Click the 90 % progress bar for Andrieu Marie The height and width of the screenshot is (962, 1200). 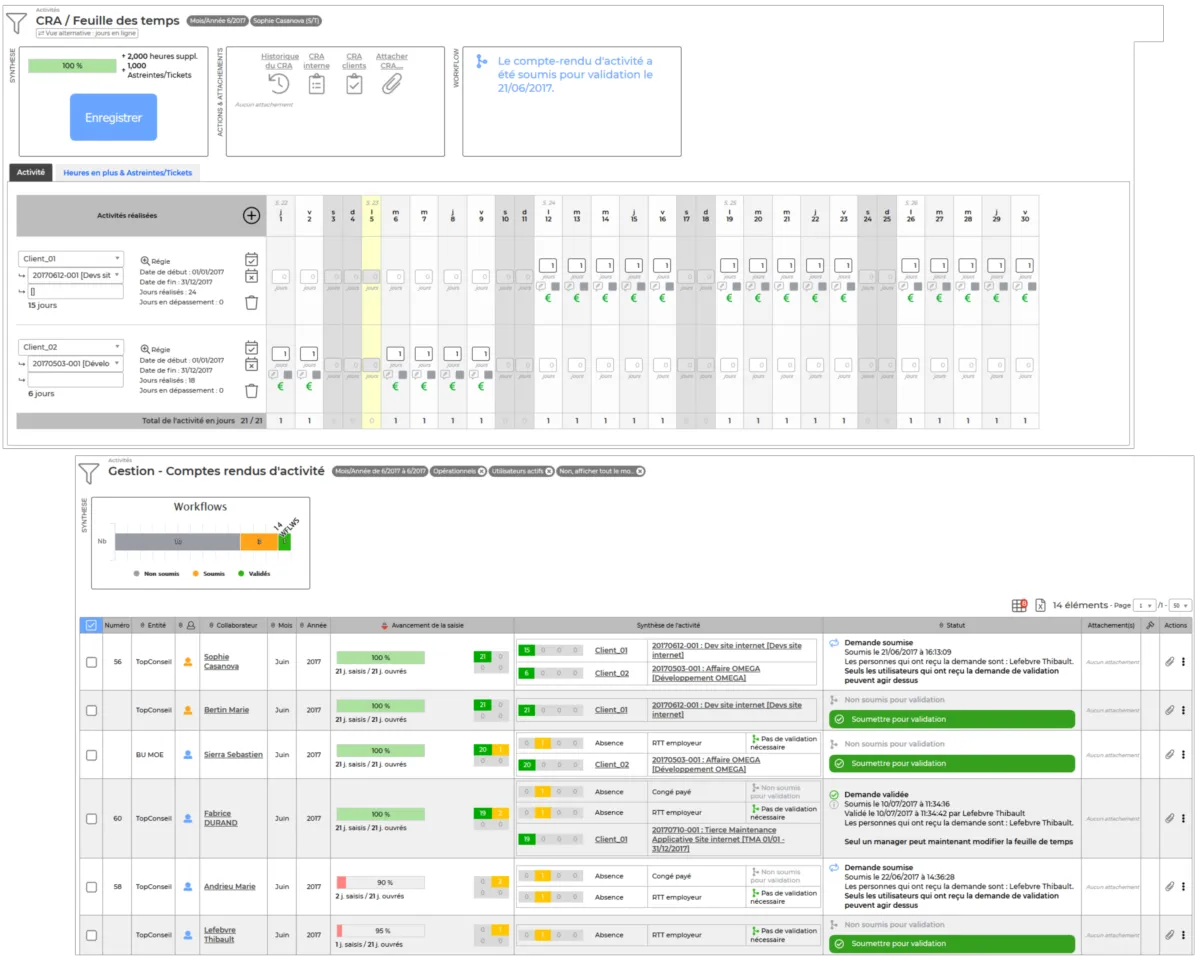[381, 883]
